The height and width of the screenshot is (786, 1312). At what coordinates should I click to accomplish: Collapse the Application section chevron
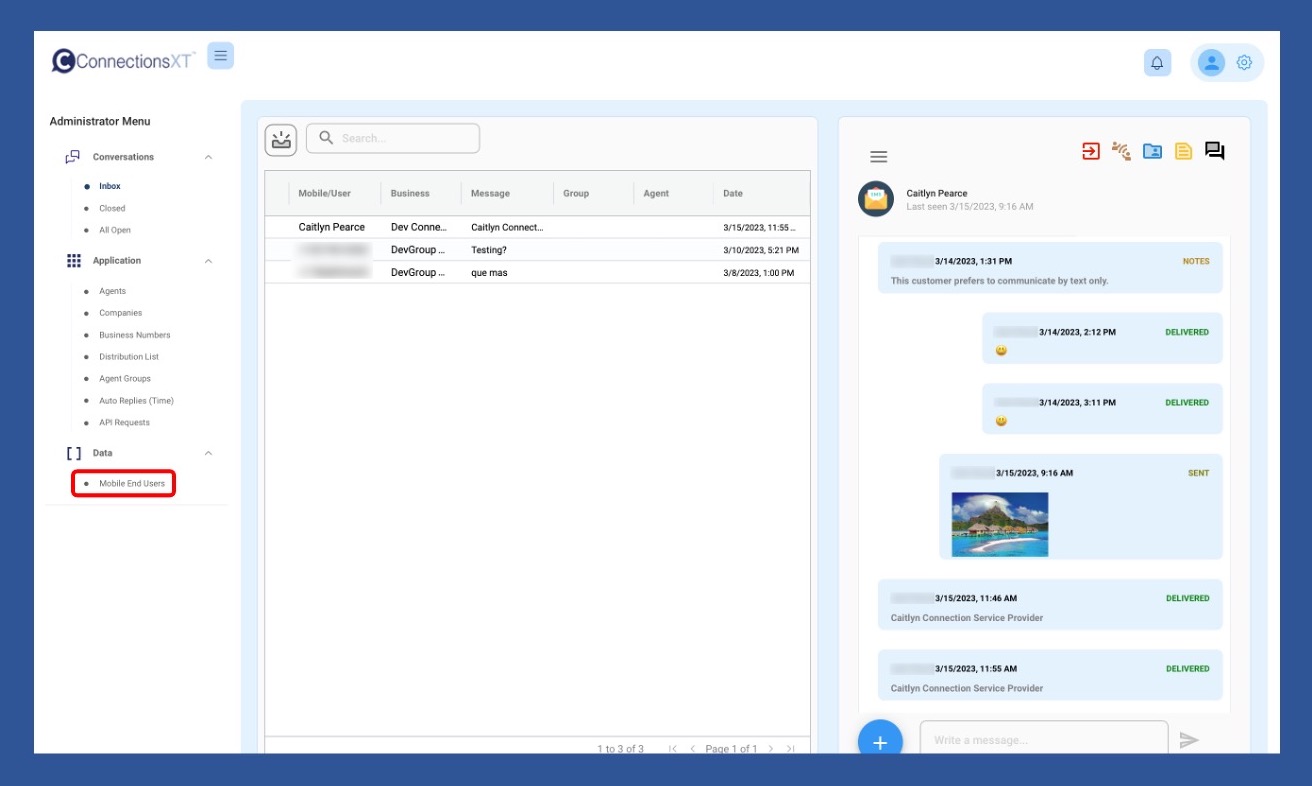pos(208,261)
